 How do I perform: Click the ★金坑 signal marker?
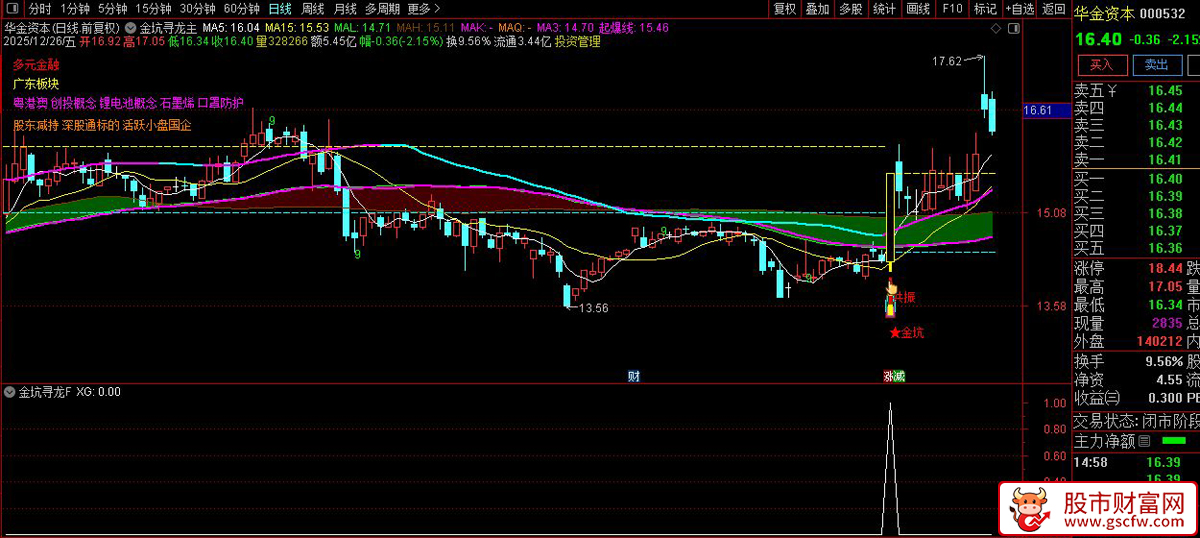pyautogui.click(x=906, y=332)
